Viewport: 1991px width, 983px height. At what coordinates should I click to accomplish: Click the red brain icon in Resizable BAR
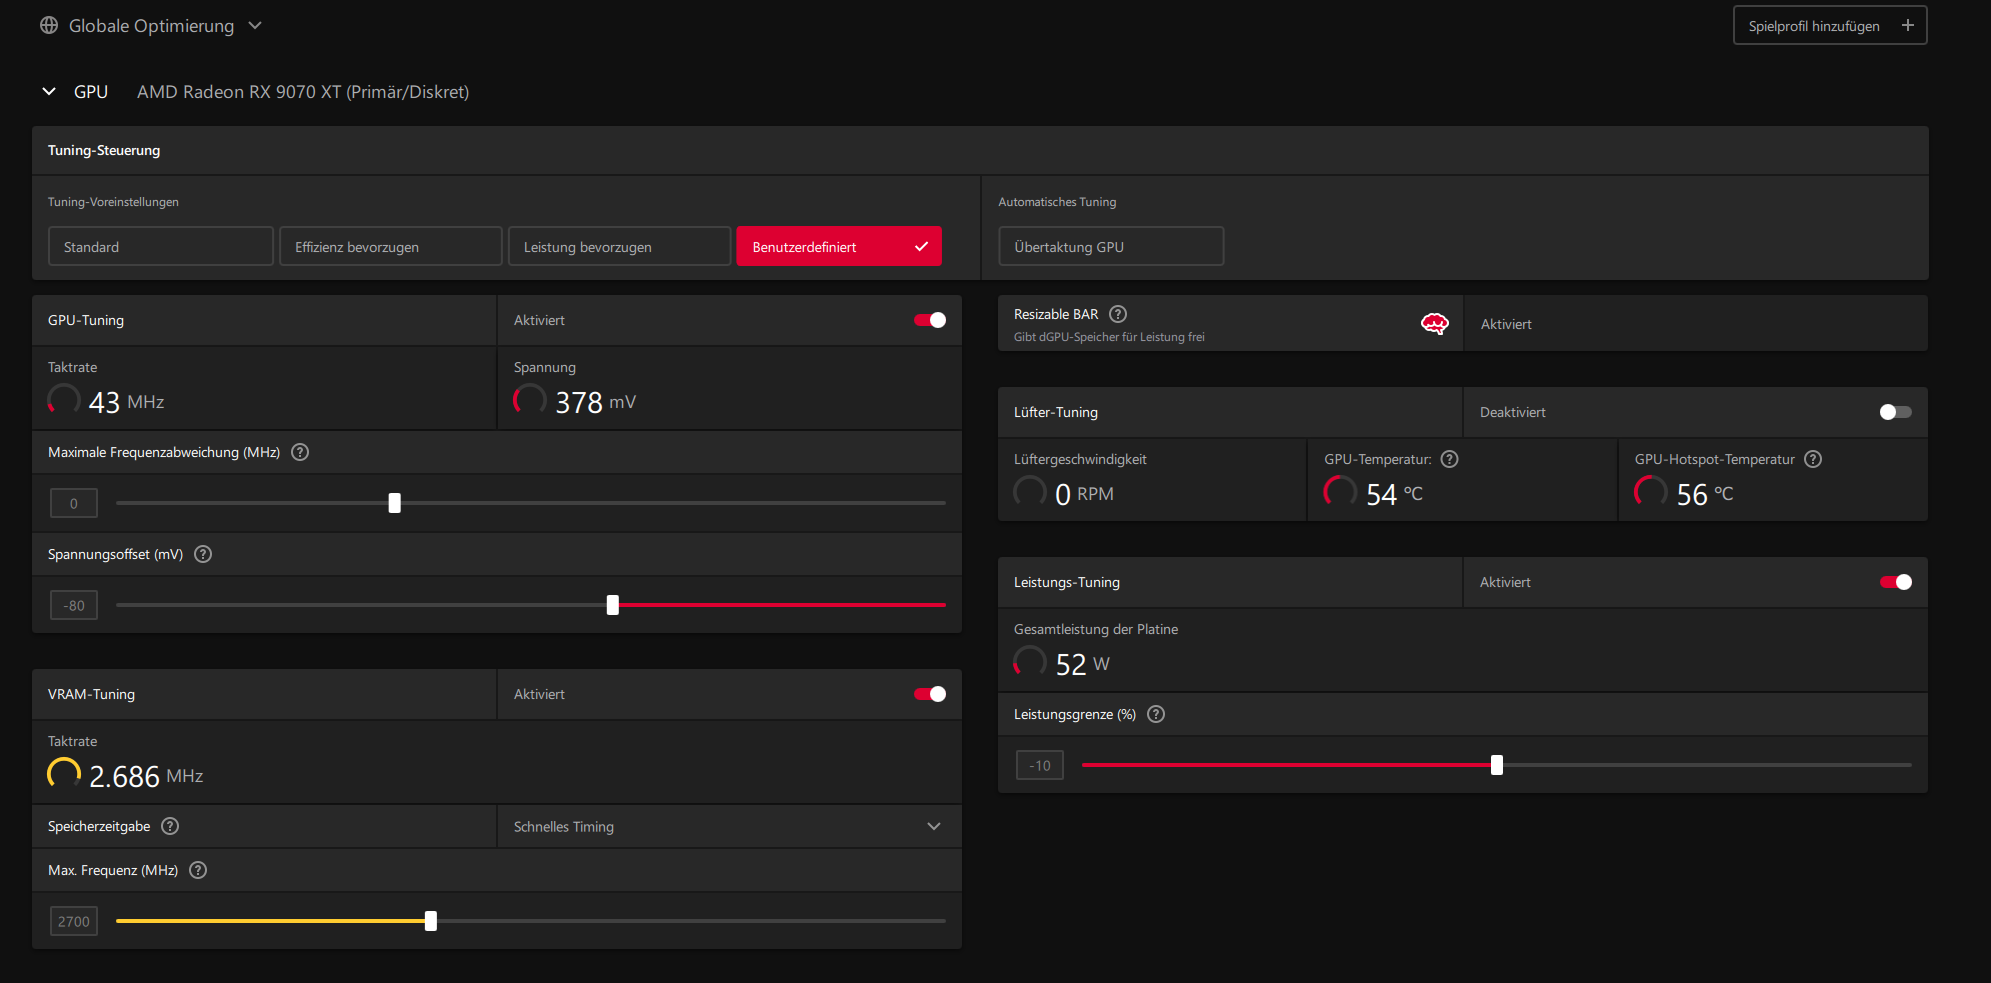tap(1435, 323)
